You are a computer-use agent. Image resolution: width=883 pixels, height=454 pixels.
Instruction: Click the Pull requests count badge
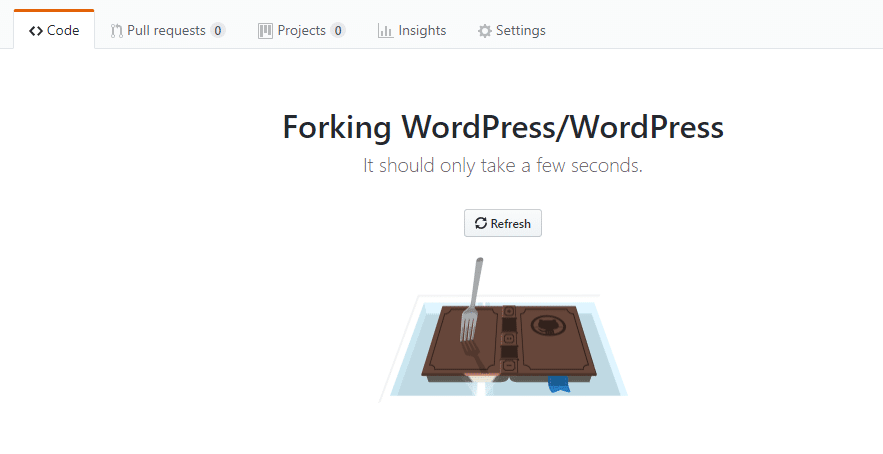[x=218, y=31]
